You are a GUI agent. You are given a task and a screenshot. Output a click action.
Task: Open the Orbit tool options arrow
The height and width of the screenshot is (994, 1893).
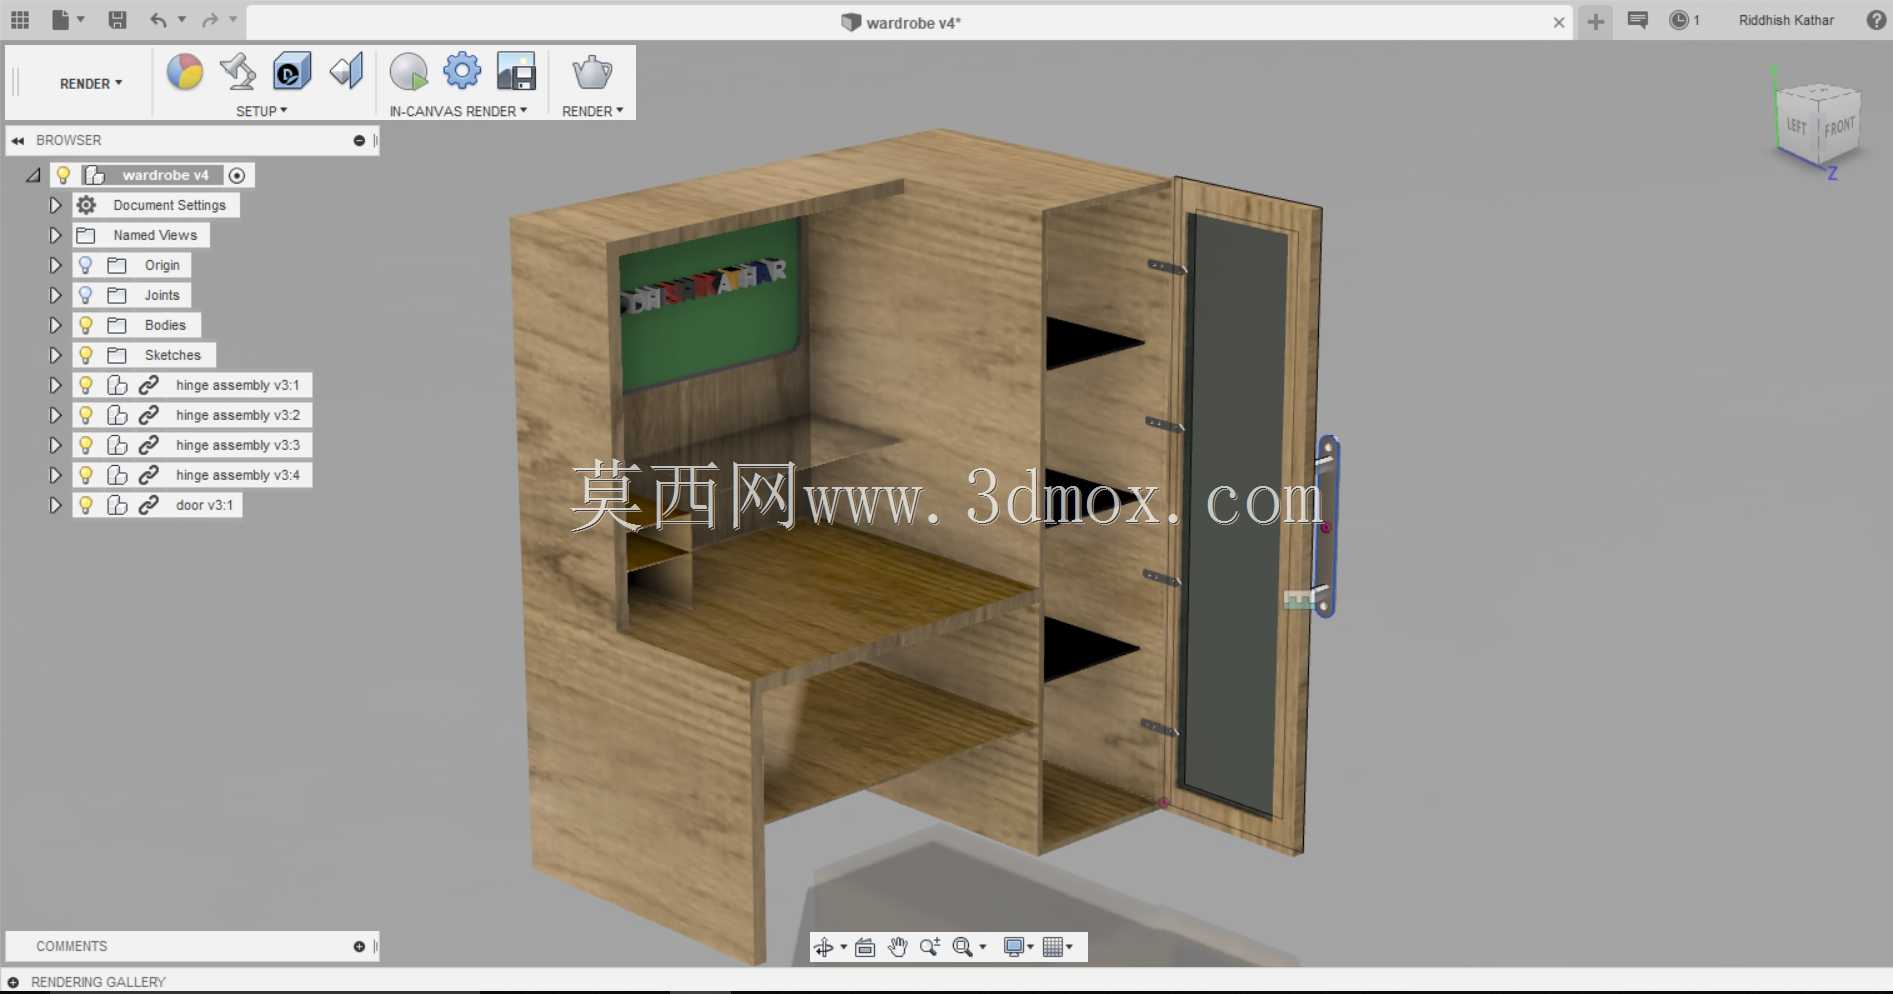(x=843, y=947)
